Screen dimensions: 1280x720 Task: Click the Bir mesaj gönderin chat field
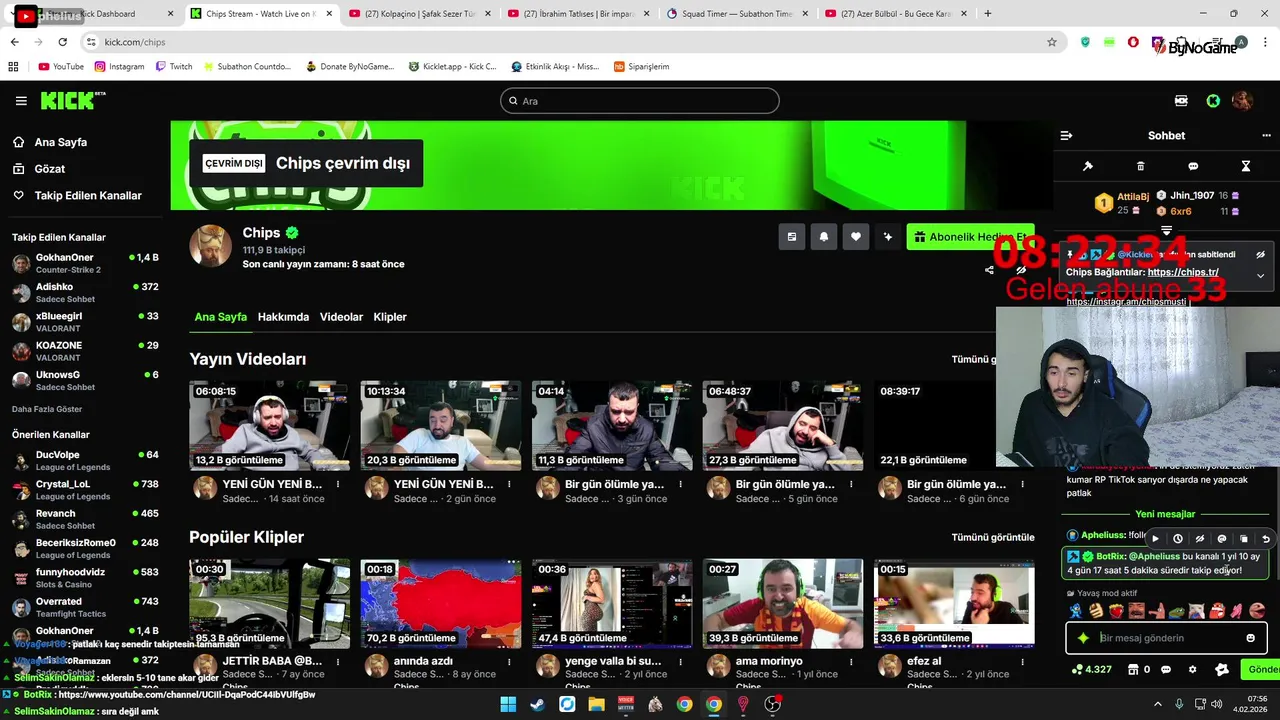[x=1168, y=638]
